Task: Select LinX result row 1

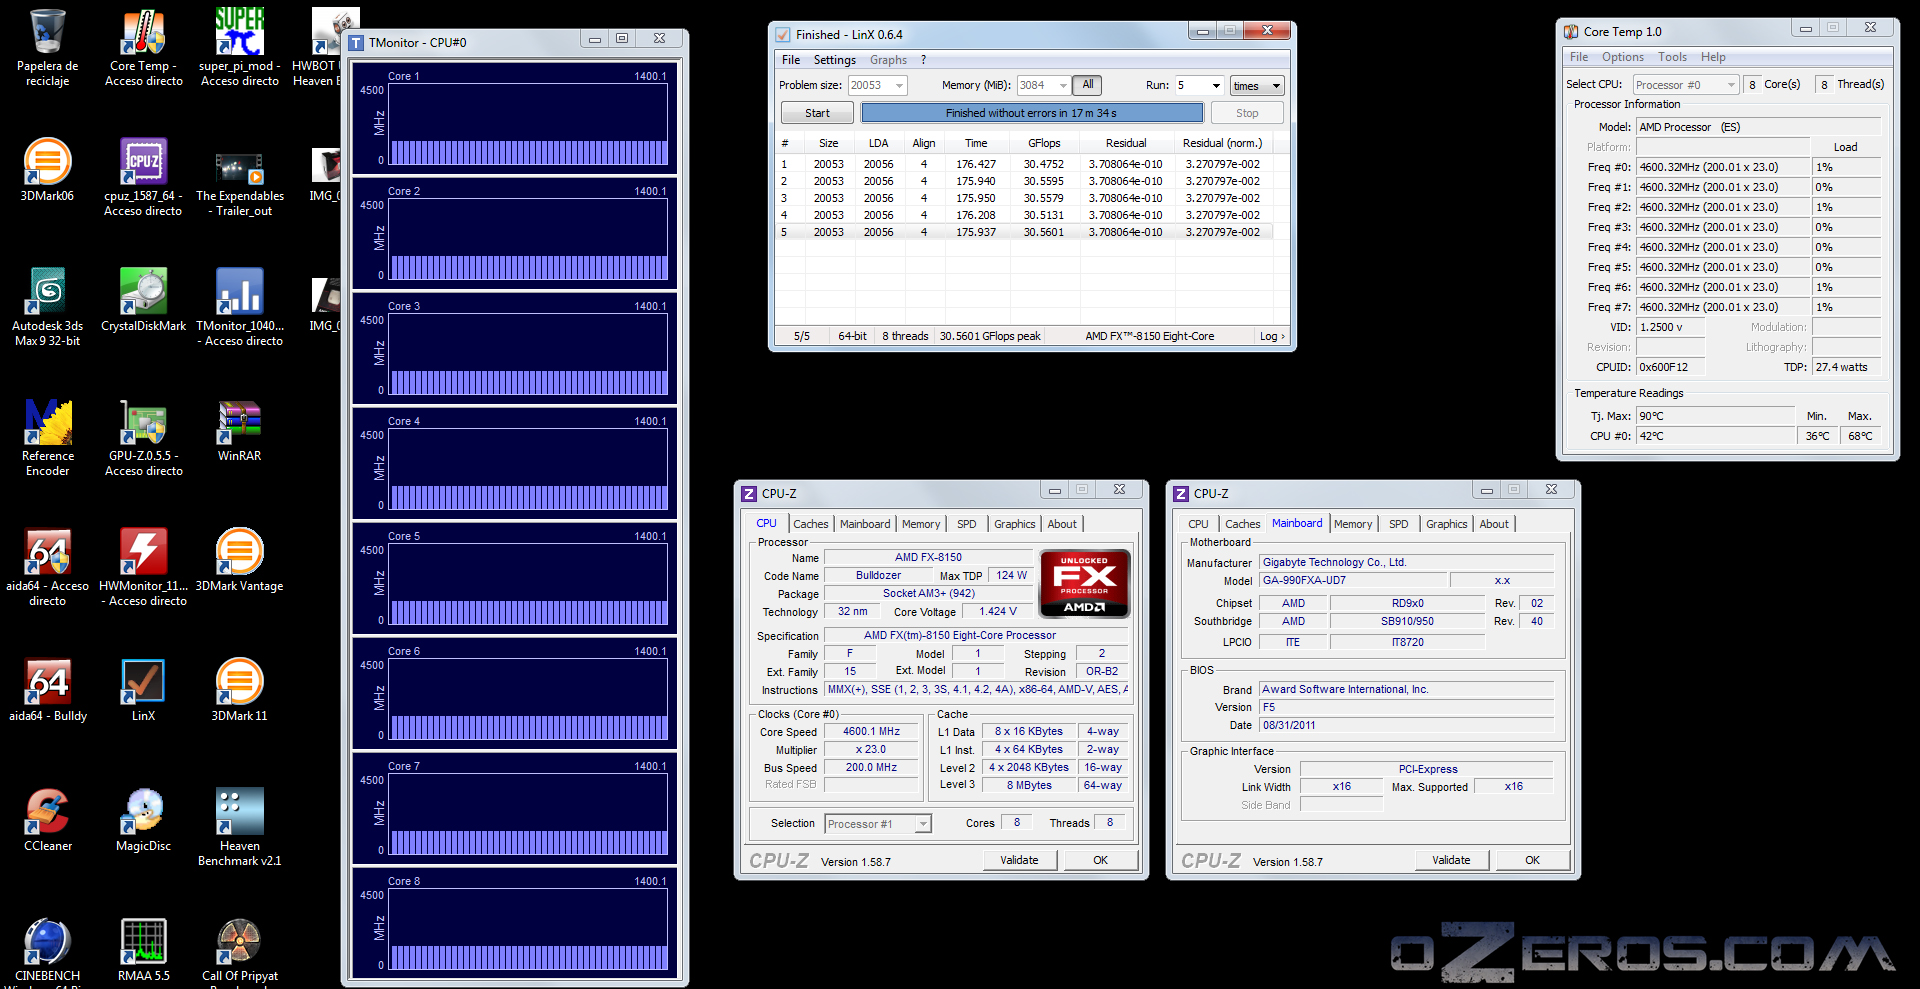Action: pyautogui.click(x=1026, y=164)
